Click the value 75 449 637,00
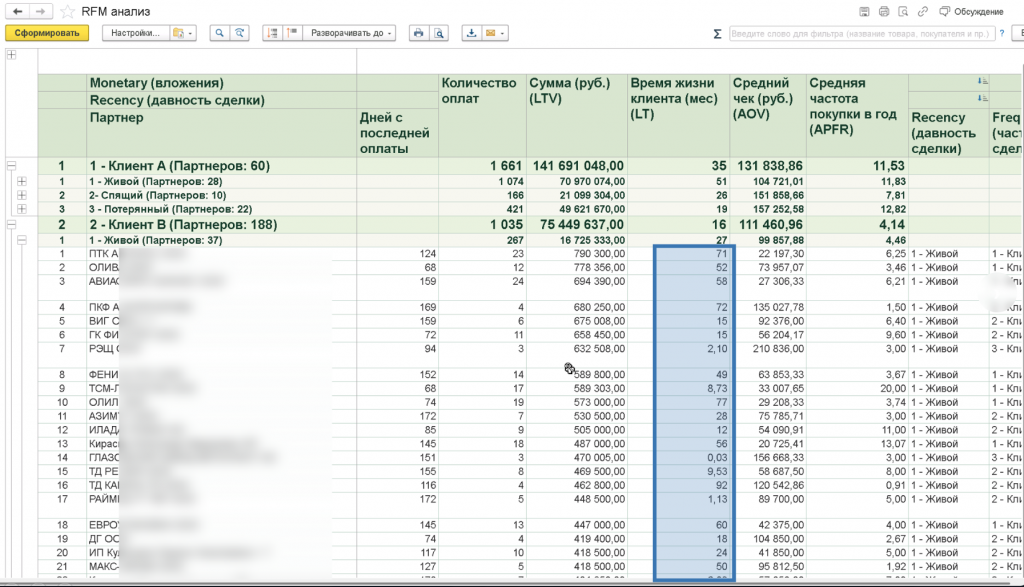The height and width of the screenshot is (587, 1024). click(582, 225)
